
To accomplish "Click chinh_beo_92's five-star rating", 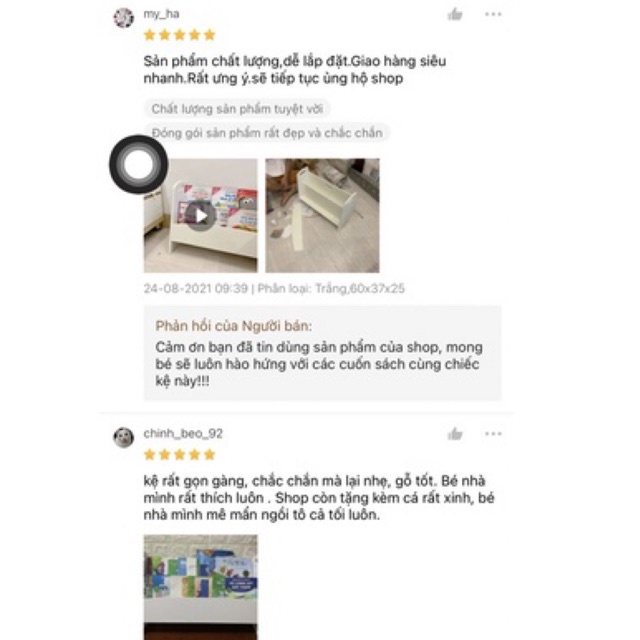I will (x=180, y=455).
